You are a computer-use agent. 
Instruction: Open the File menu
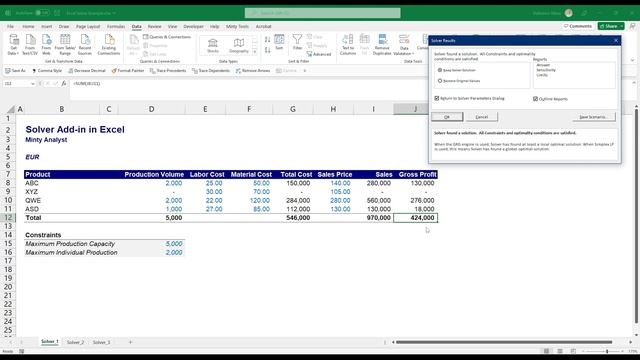[10, 27]
